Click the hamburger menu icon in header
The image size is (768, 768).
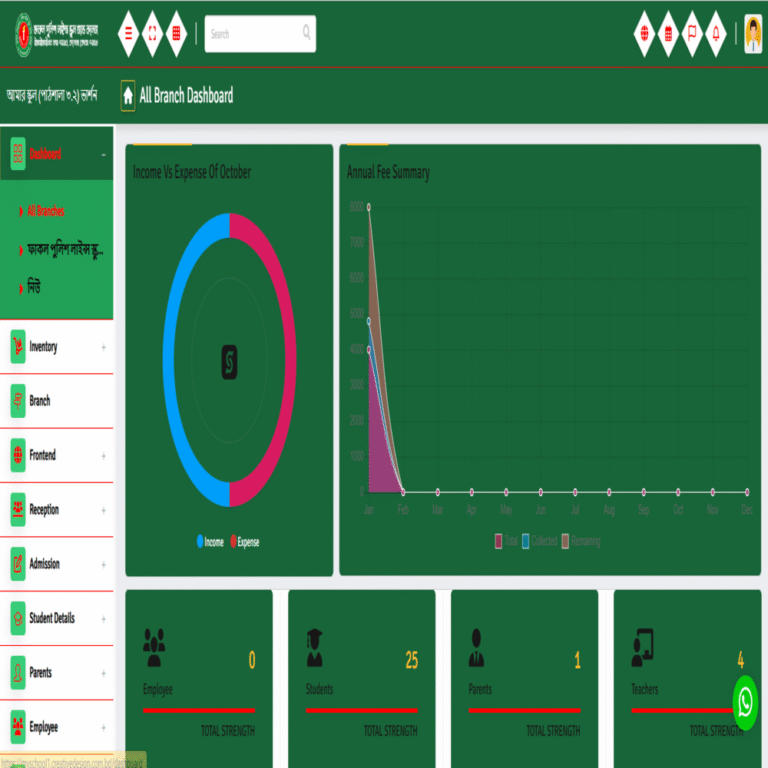pos(128,33)
